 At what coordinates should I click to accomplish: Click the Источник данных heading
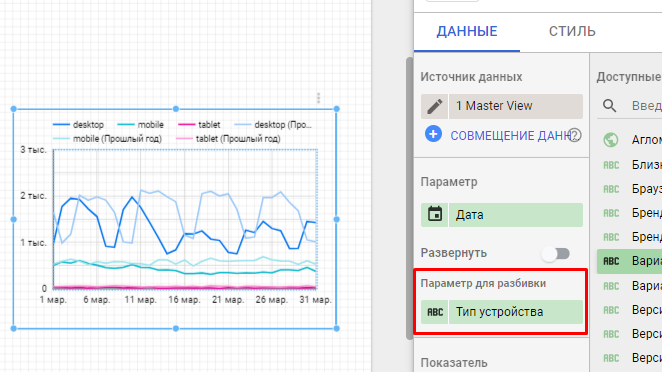[x=471, y=77]
